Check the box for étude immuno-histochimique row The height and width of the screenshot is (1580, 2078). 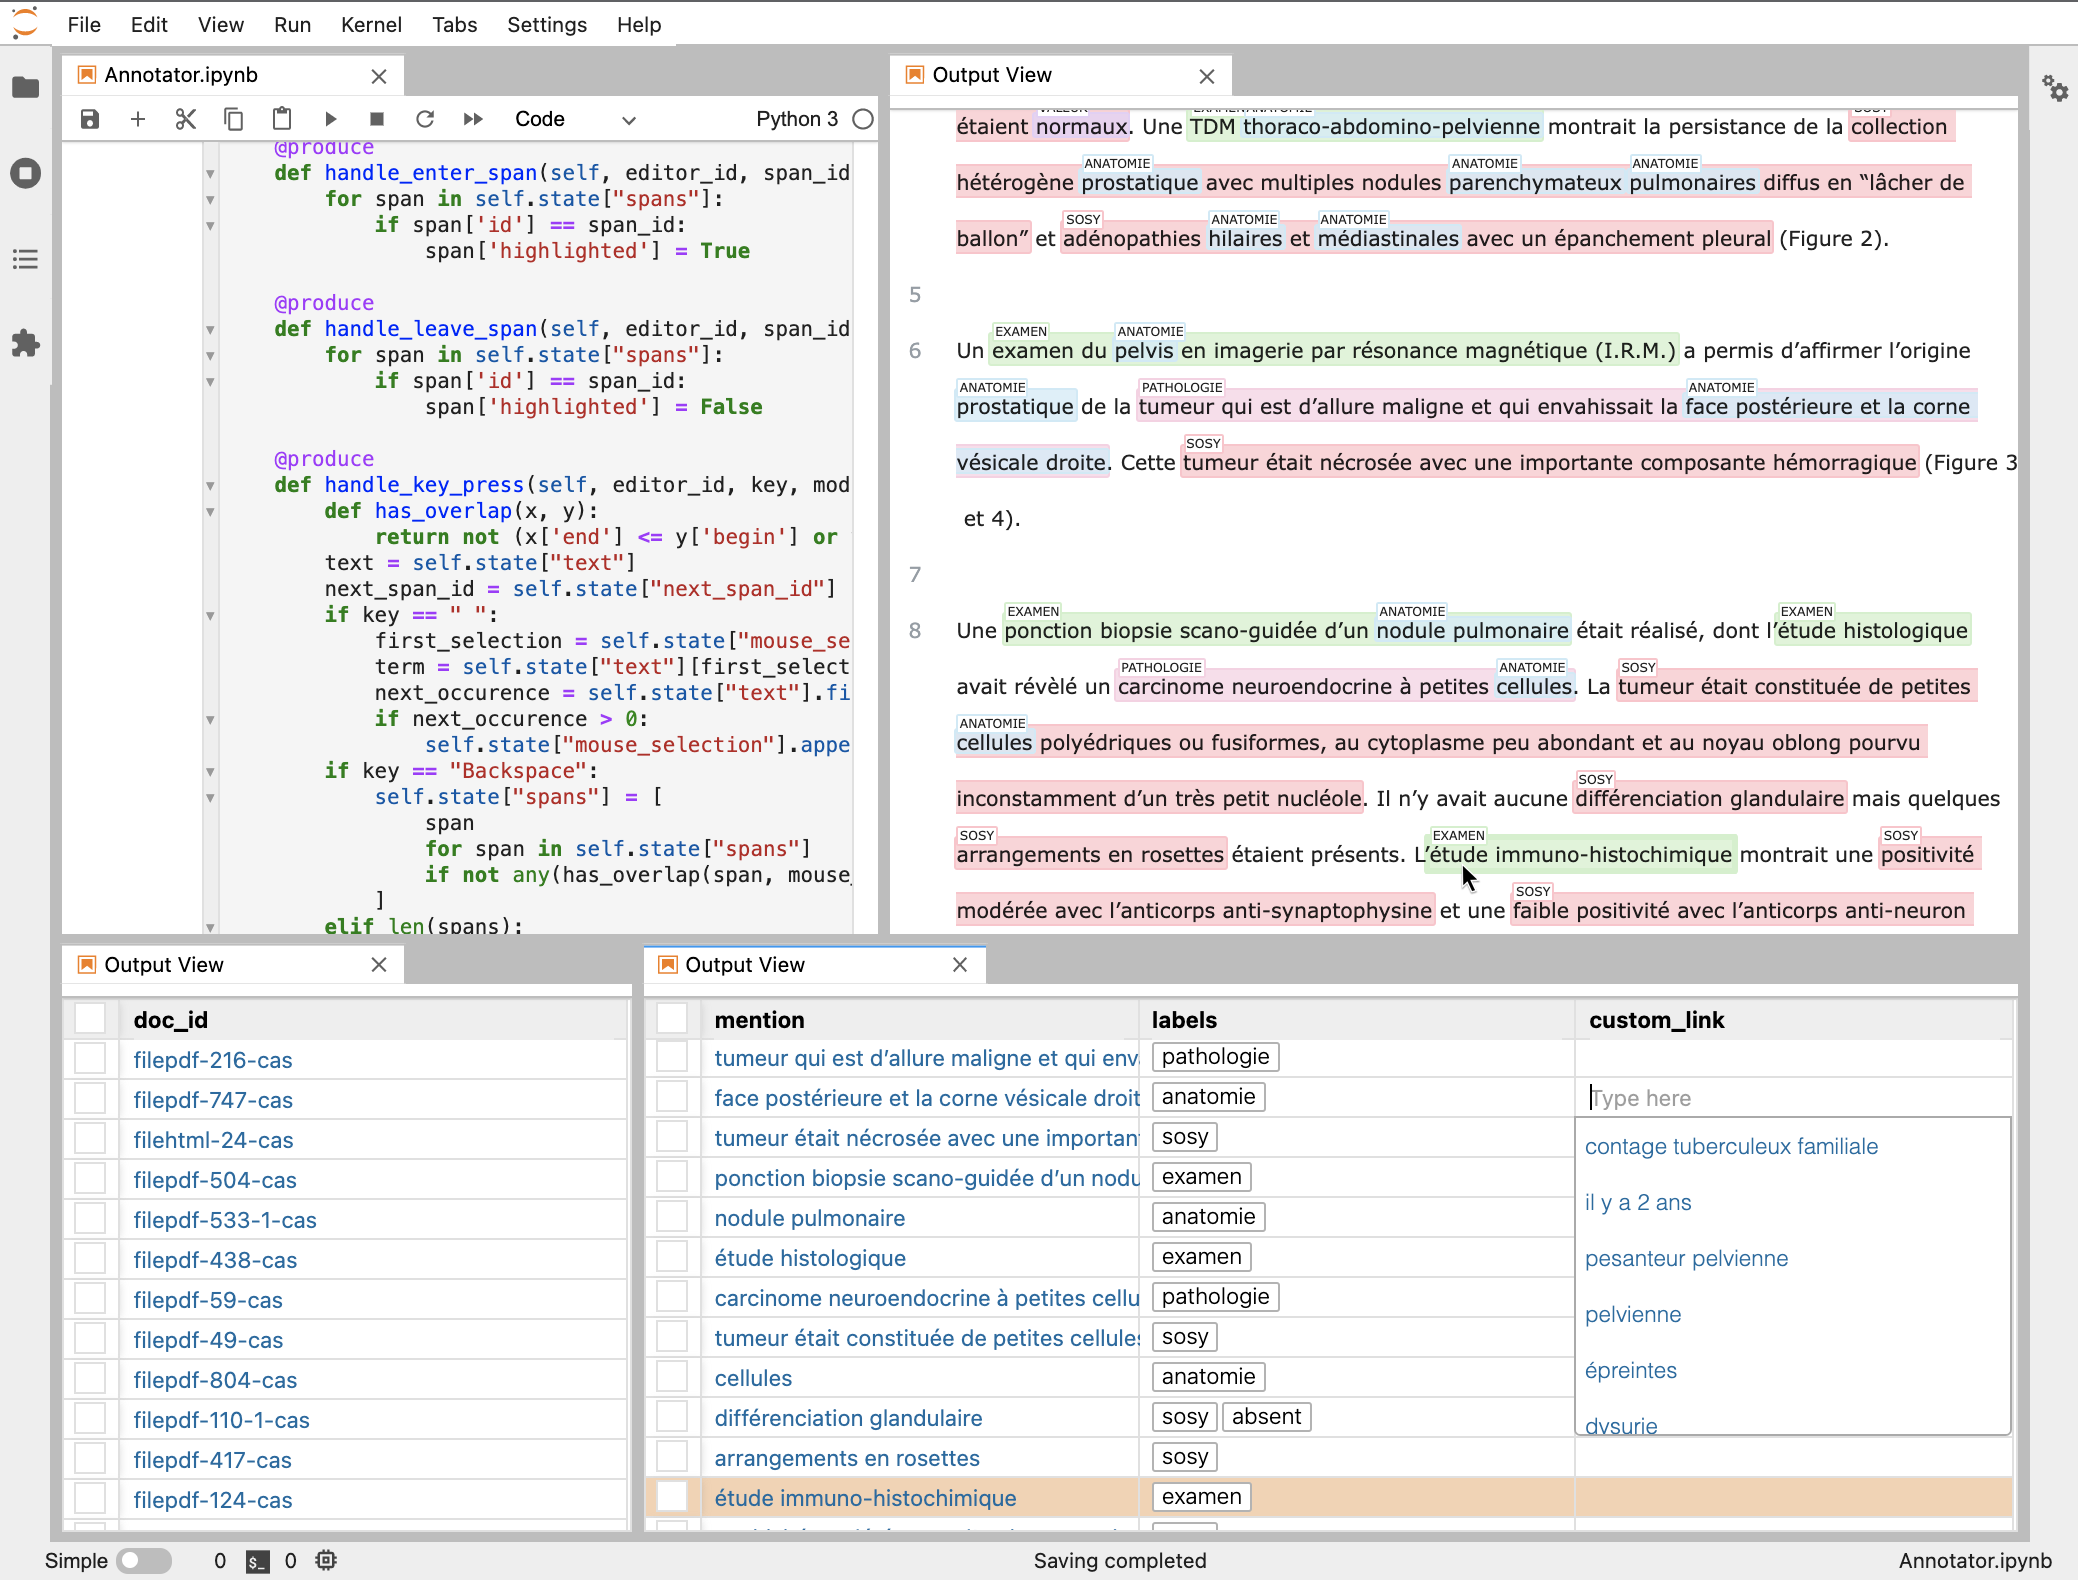[x=672, y=1496]
